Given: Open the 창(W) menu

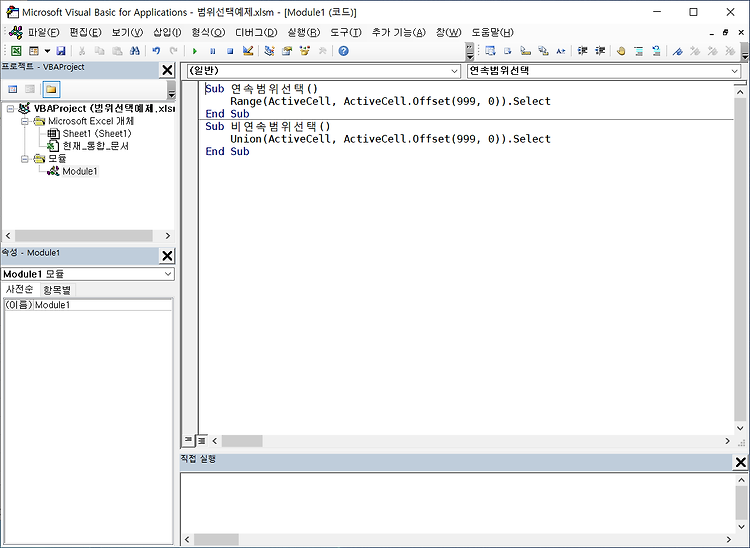Looking at the screenshot, I should (x=448, y=33).
